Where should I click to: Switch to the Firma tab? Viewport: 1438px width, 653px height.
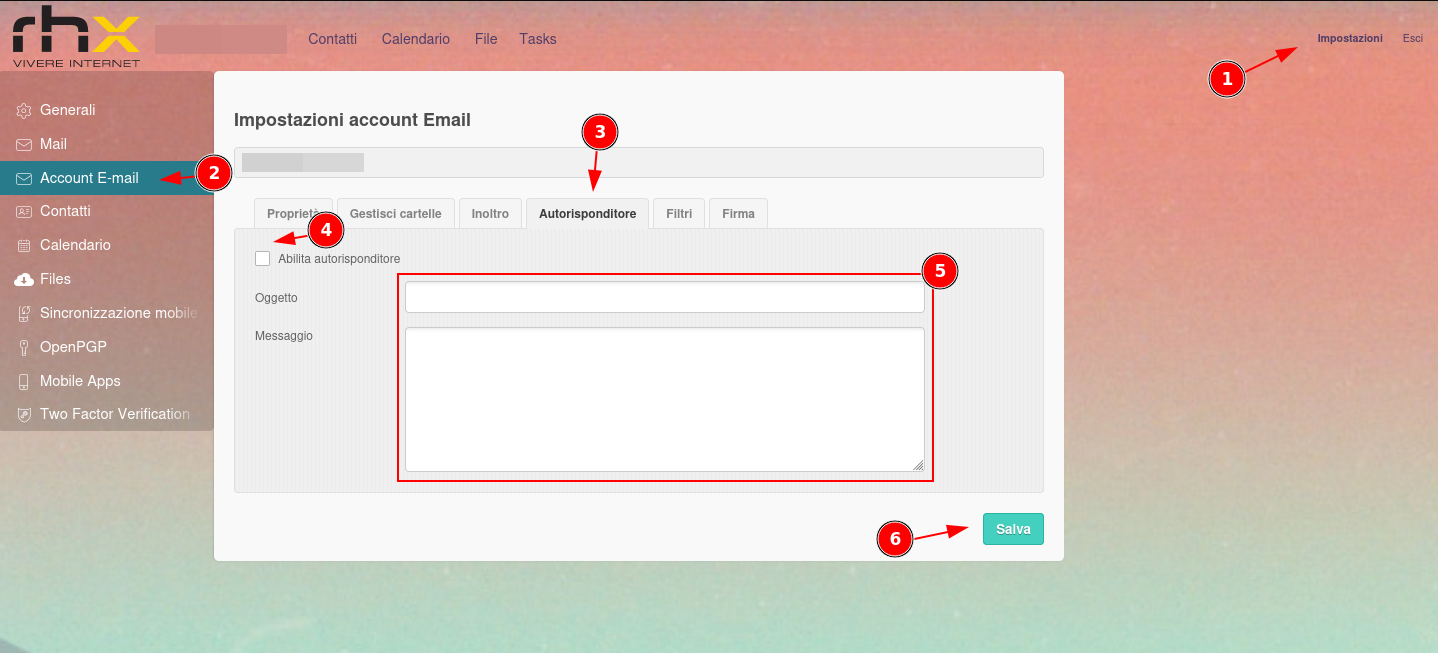click(x=738, y=214)
